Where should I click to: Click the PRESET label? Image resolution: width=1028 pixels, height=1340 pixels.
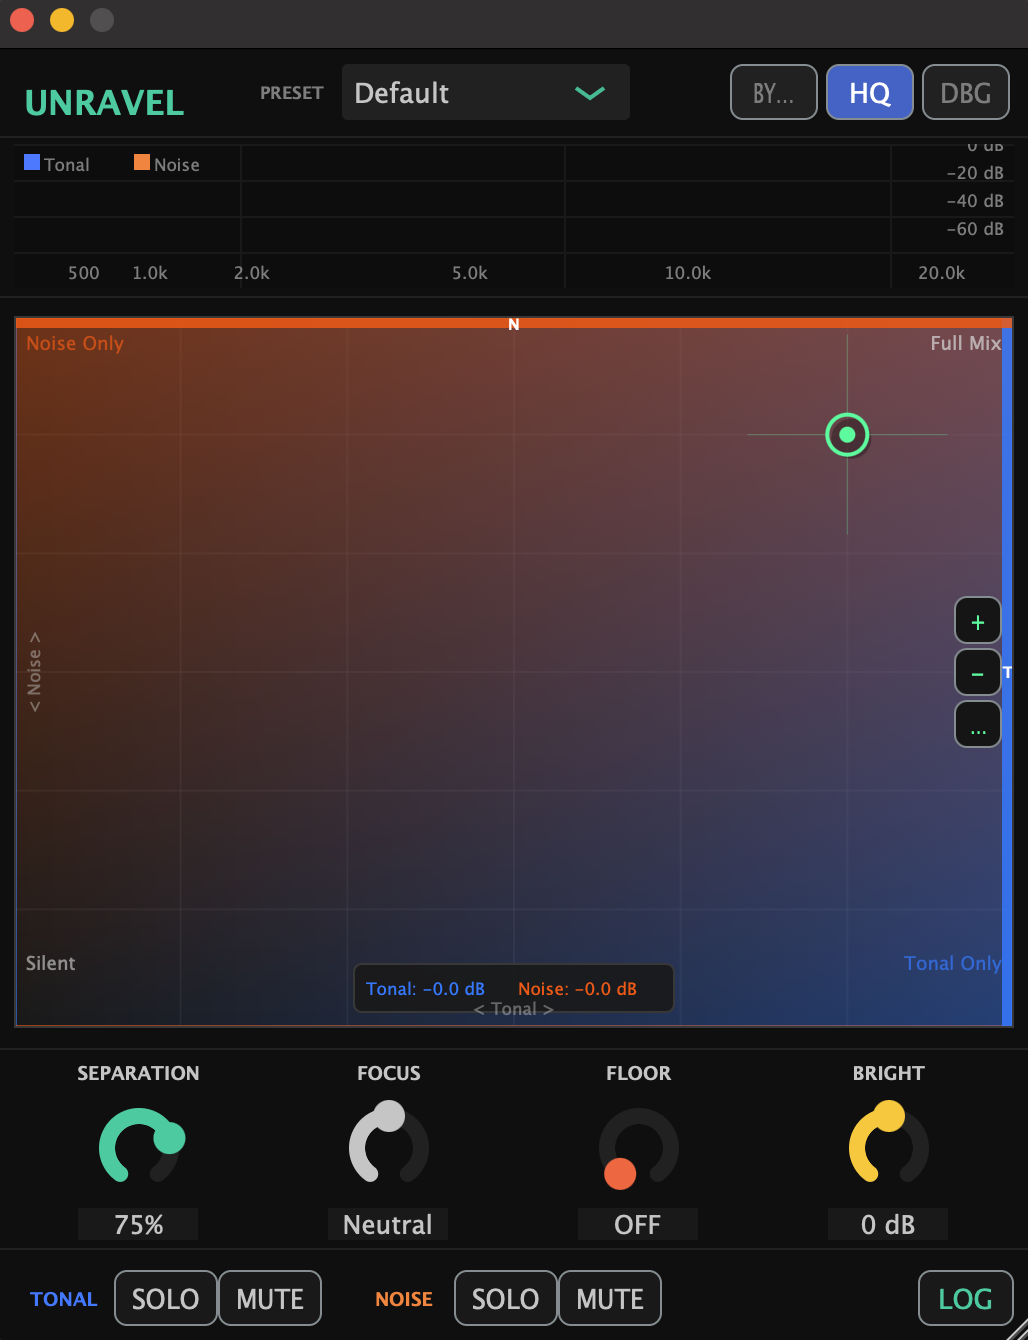292,93
